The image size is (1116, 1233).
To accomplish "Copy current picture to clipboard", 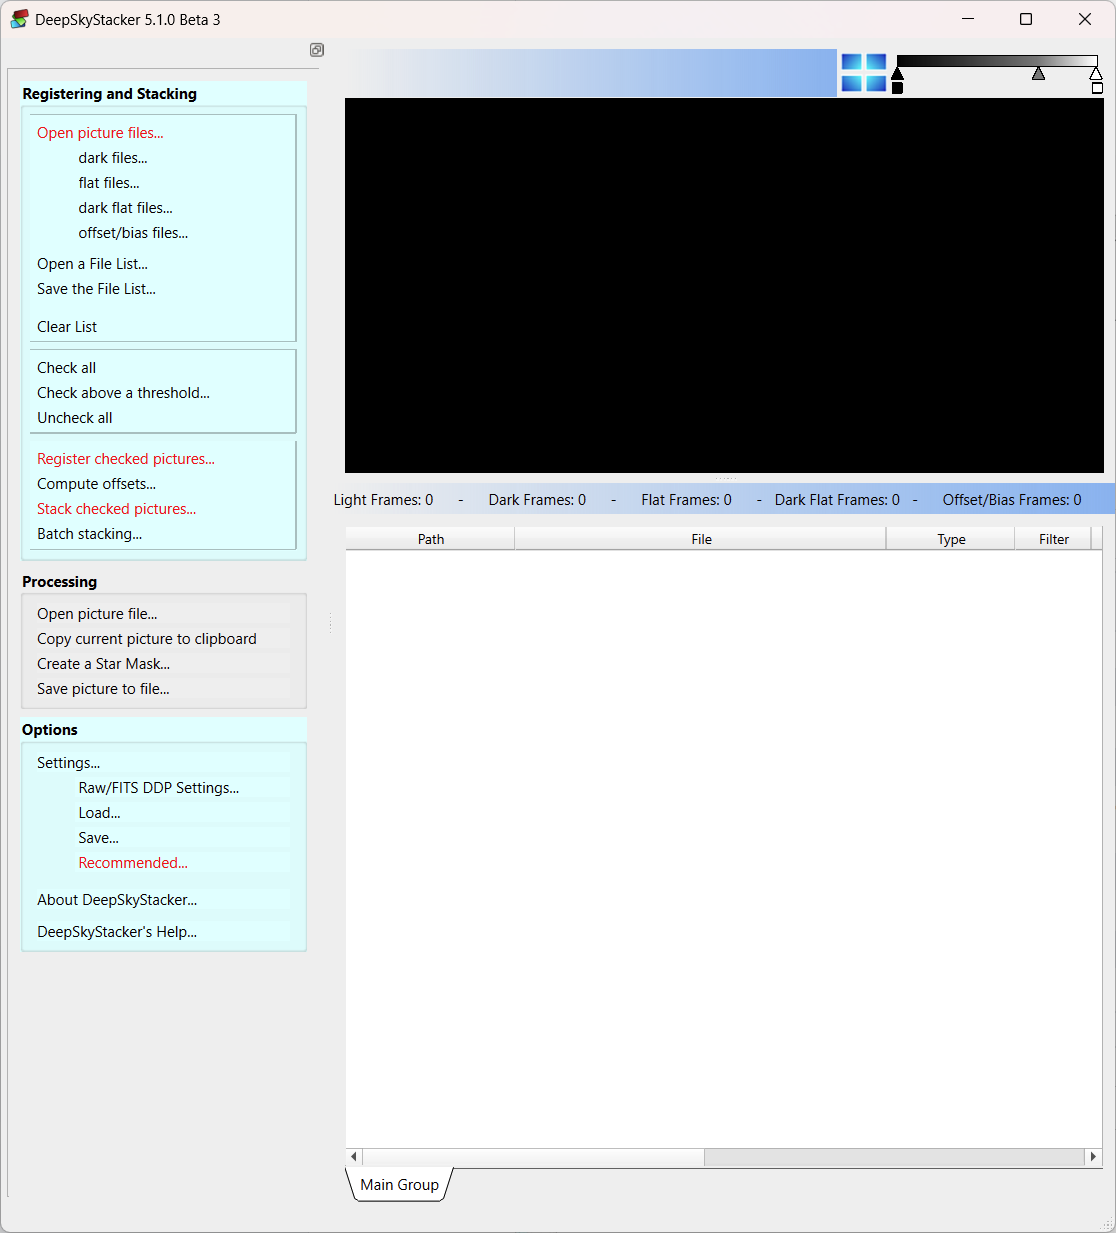I will click(147, 639).
